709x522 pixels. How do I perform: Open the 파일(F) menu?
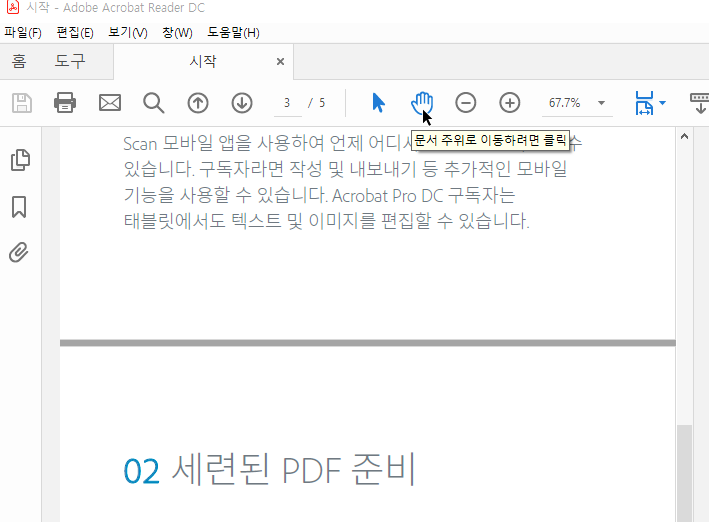coord(23,33)
